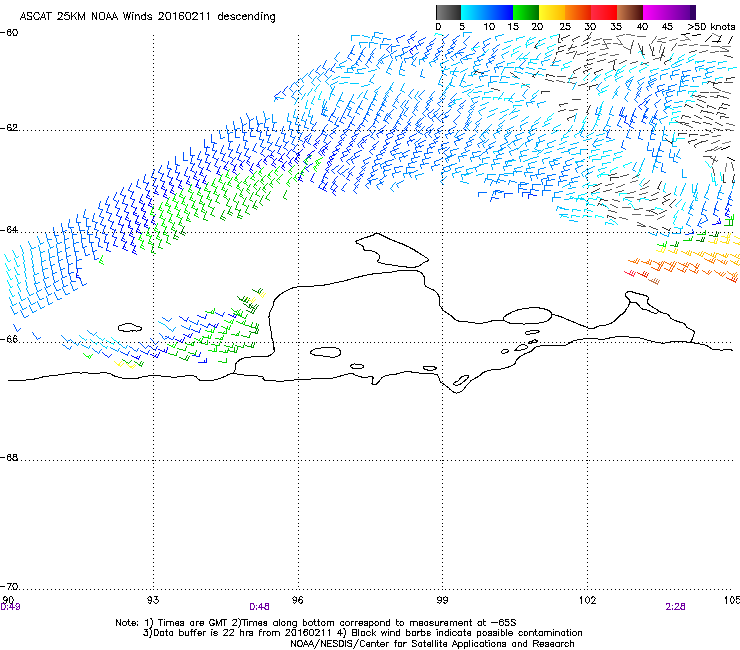
Task: Select the "-70" latitude axis label
Action: pyautogui.click(x=9, y=587)
